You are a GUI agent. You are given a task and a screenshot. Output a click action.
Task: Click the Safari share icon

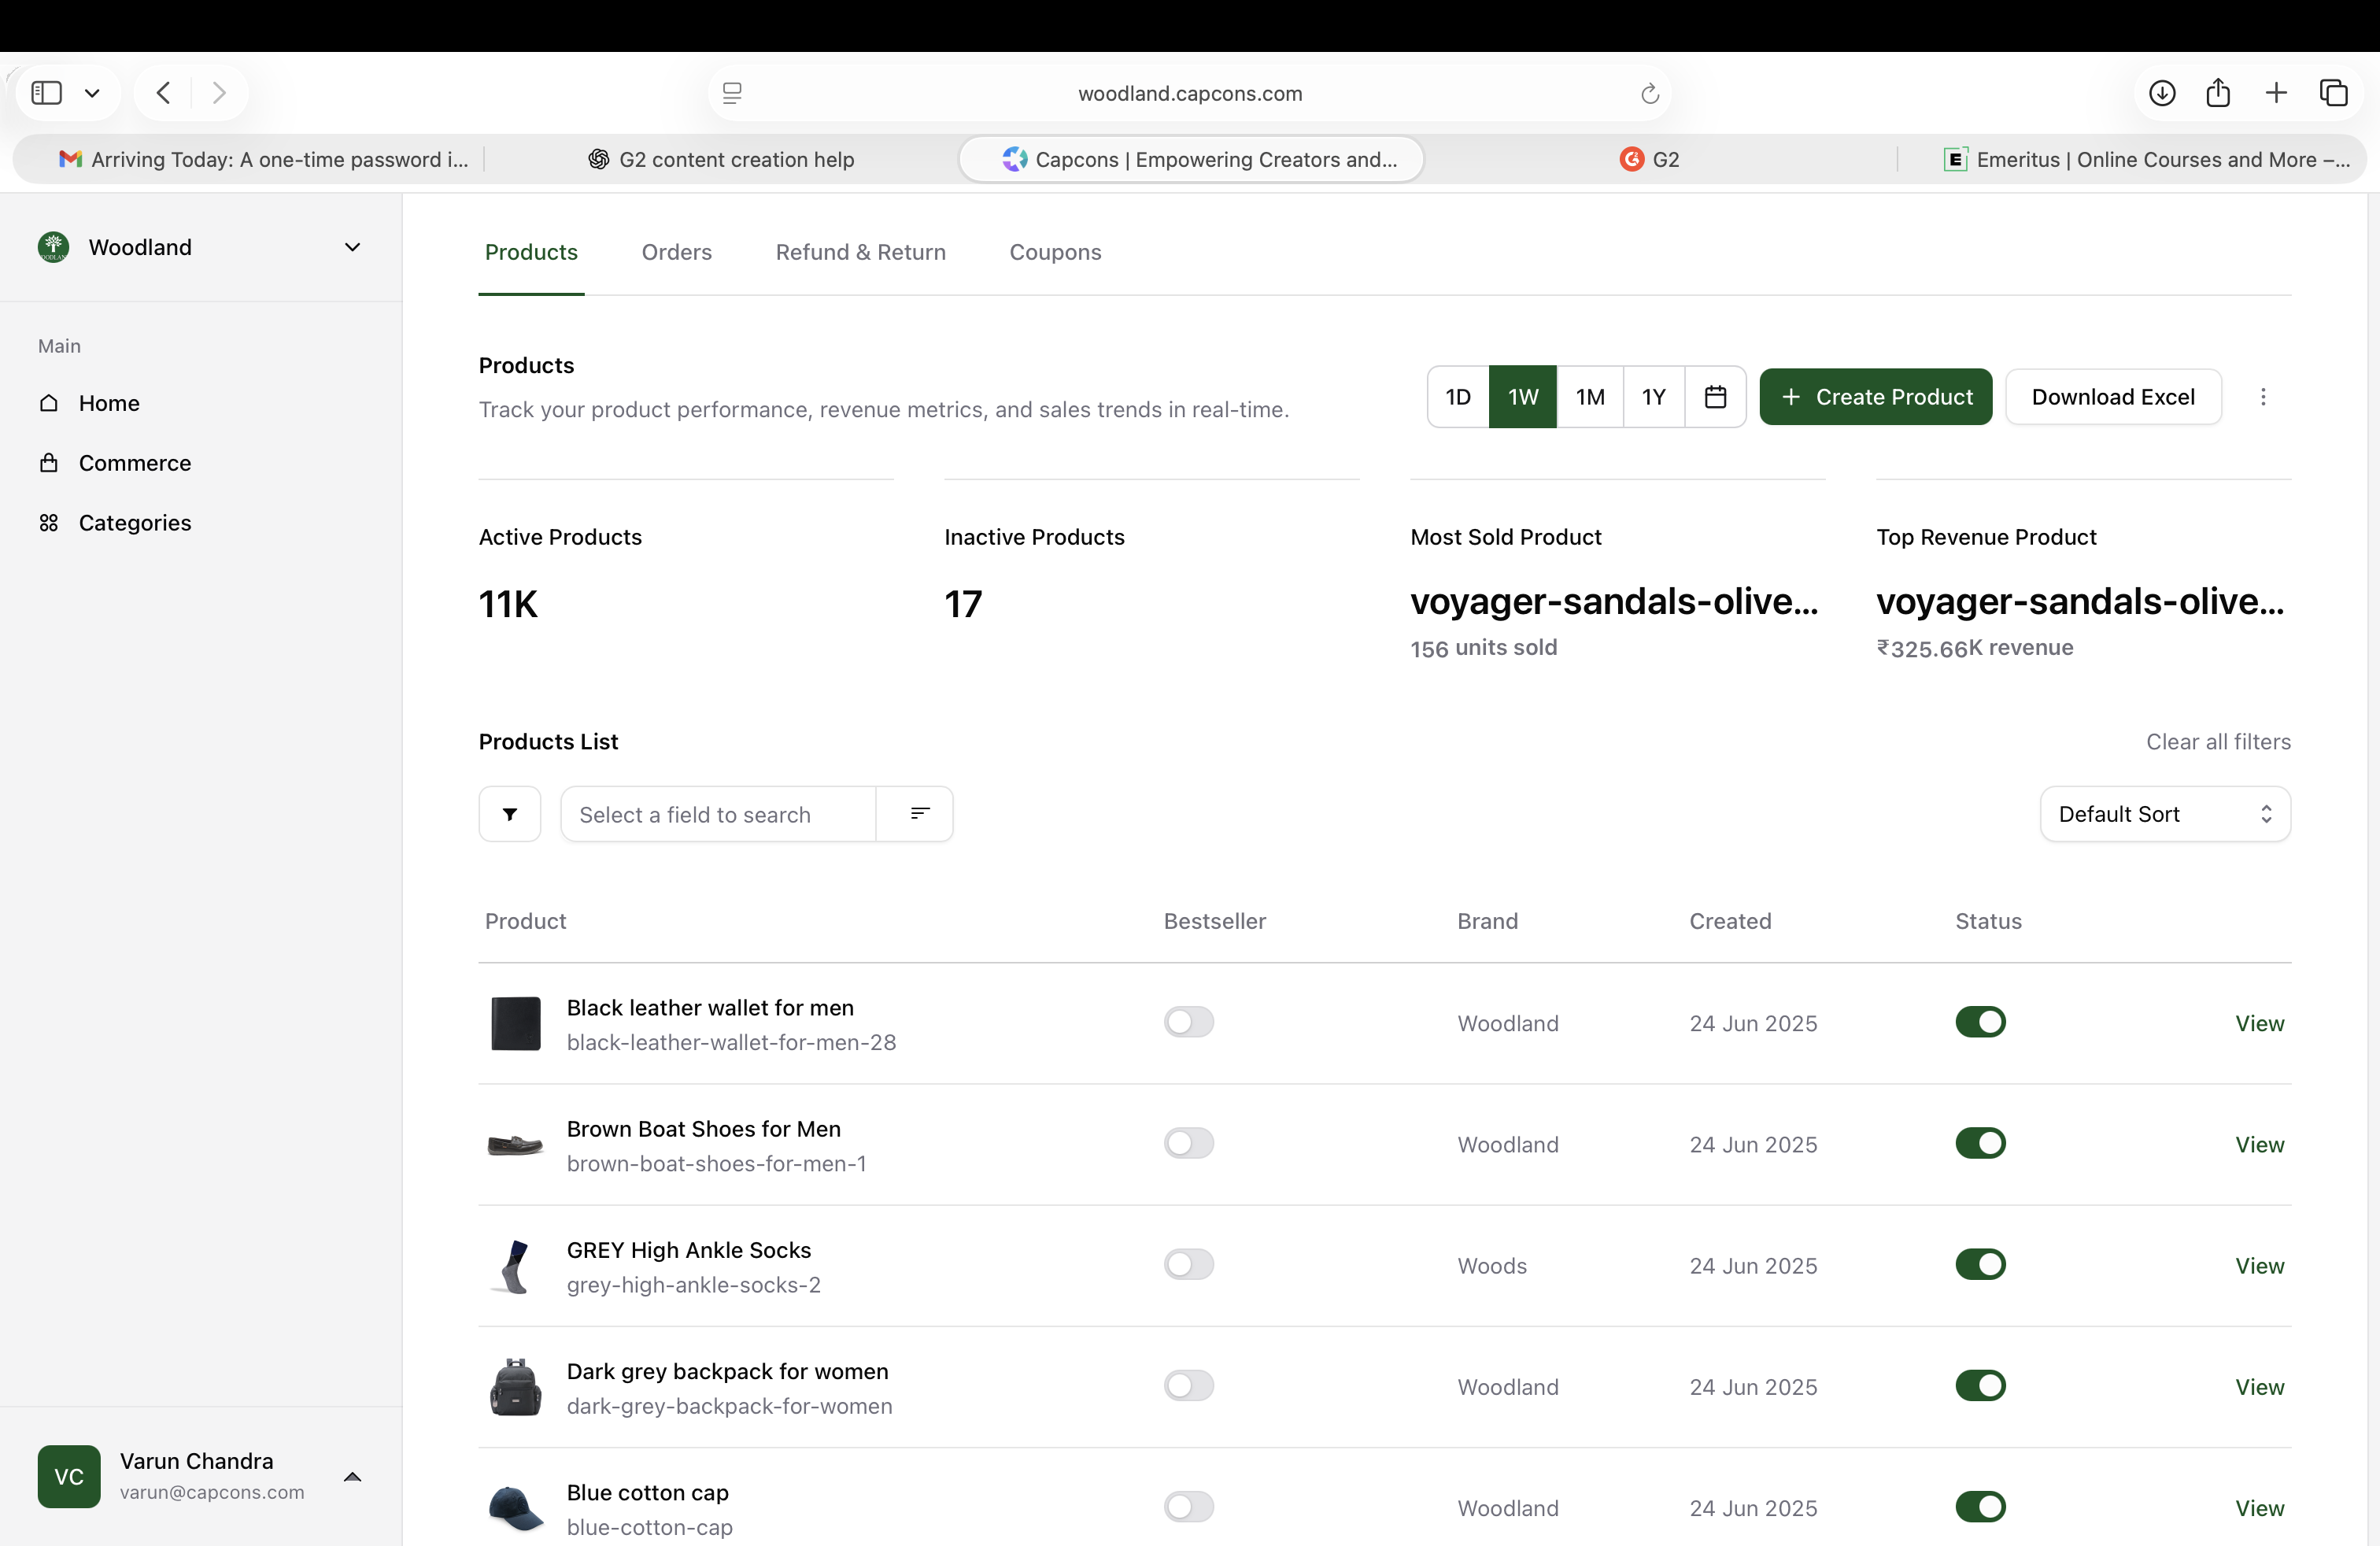pos(2219,92)
